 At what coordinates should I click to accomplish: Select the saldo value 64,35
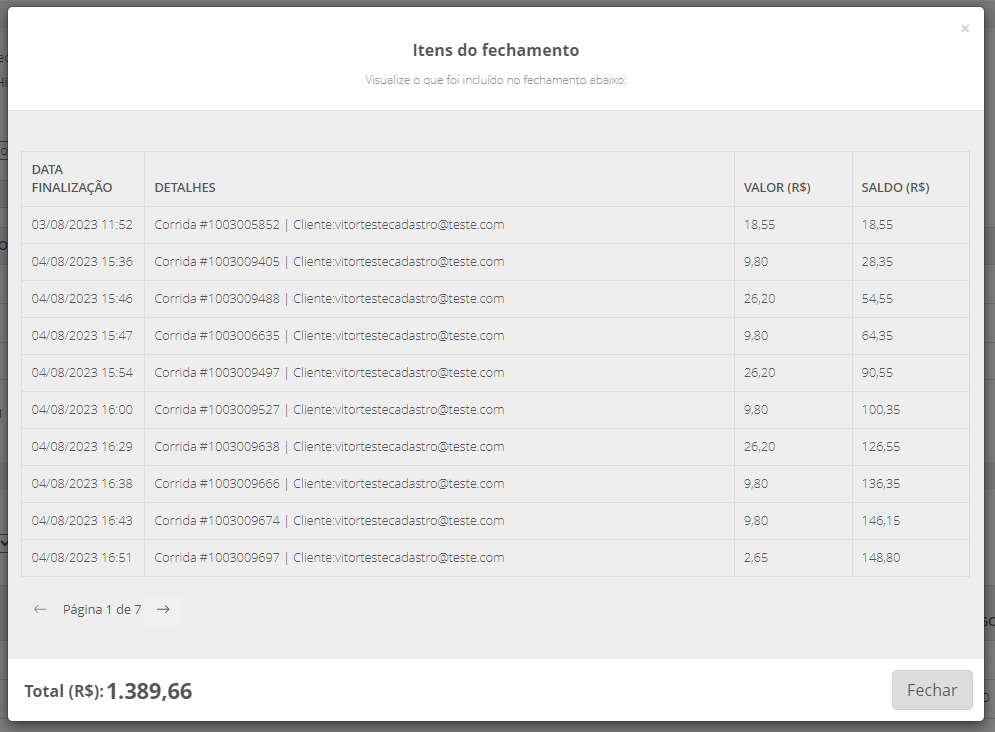click(877, 336)
